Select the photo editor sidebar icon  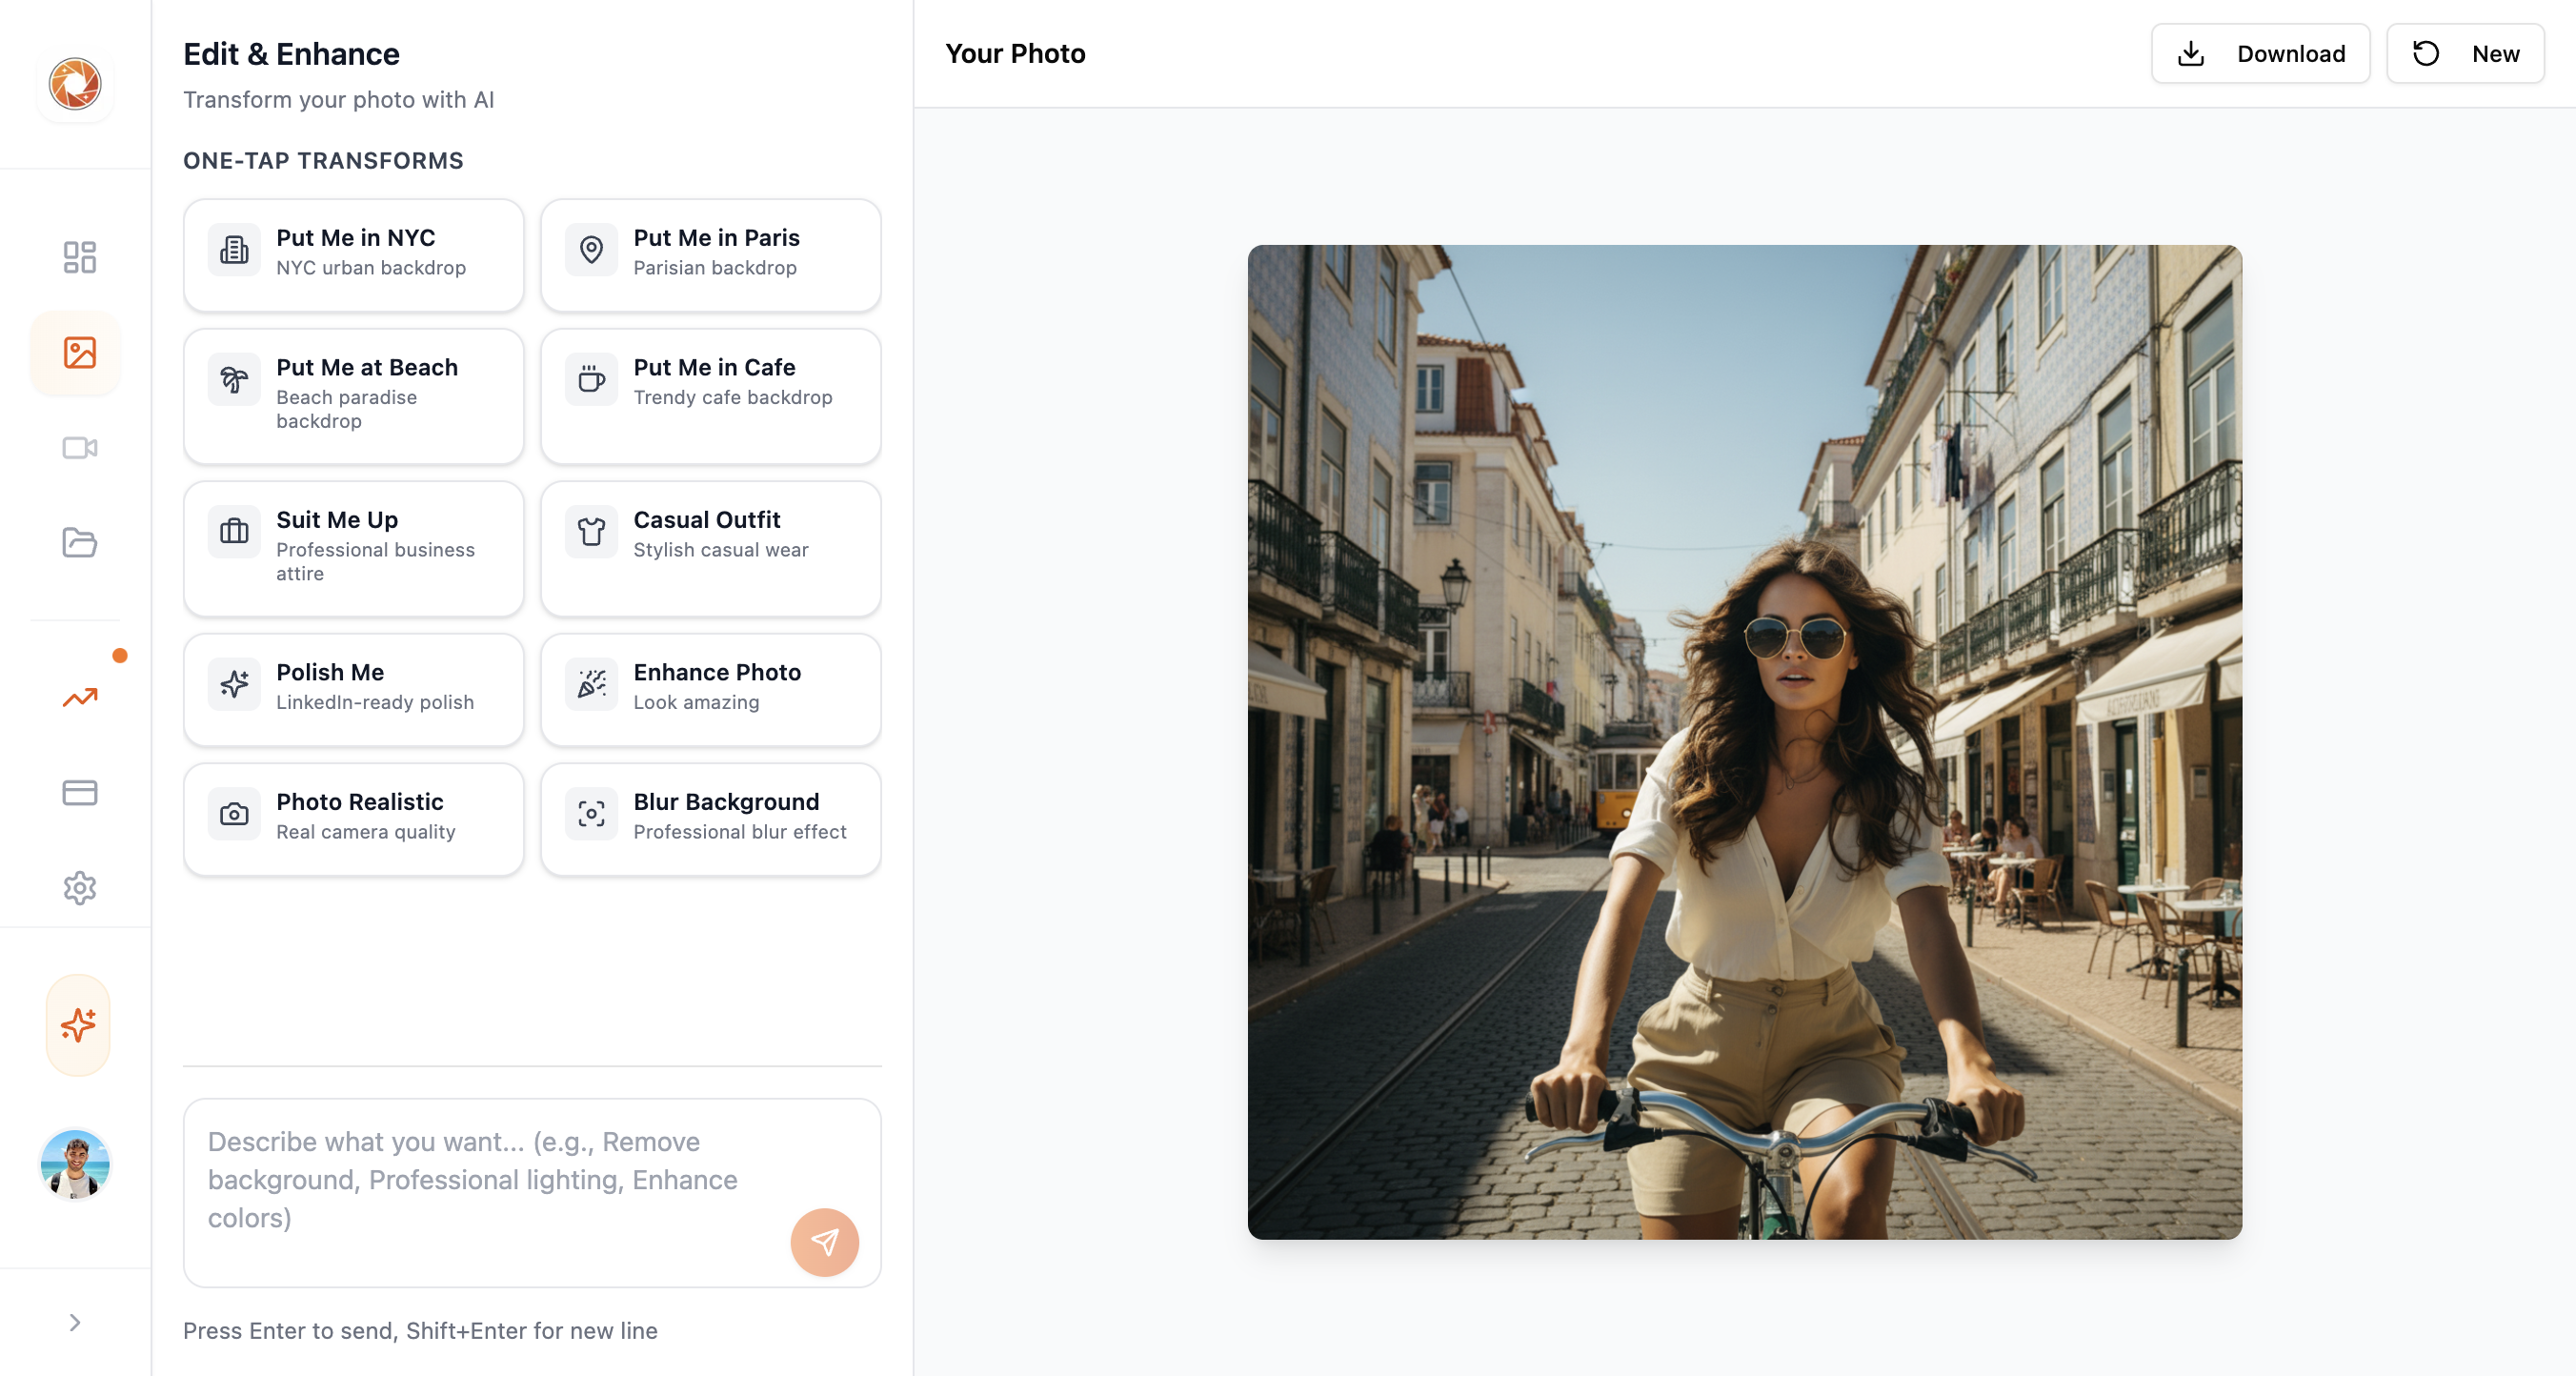click(79, 352)
